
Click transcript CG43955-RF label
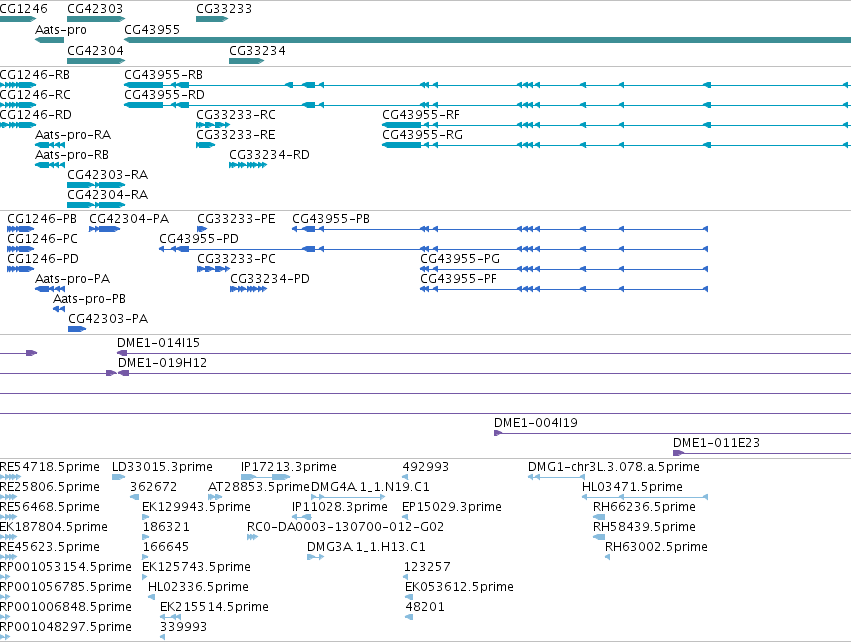[x=421, y=115]
